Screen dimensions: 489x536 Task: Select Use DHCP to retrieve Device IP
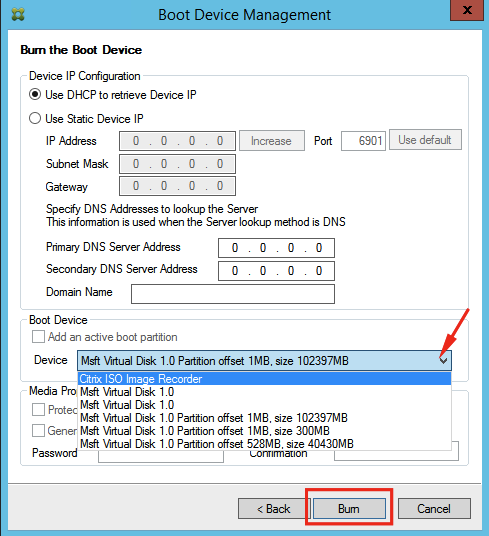point(35,94)
